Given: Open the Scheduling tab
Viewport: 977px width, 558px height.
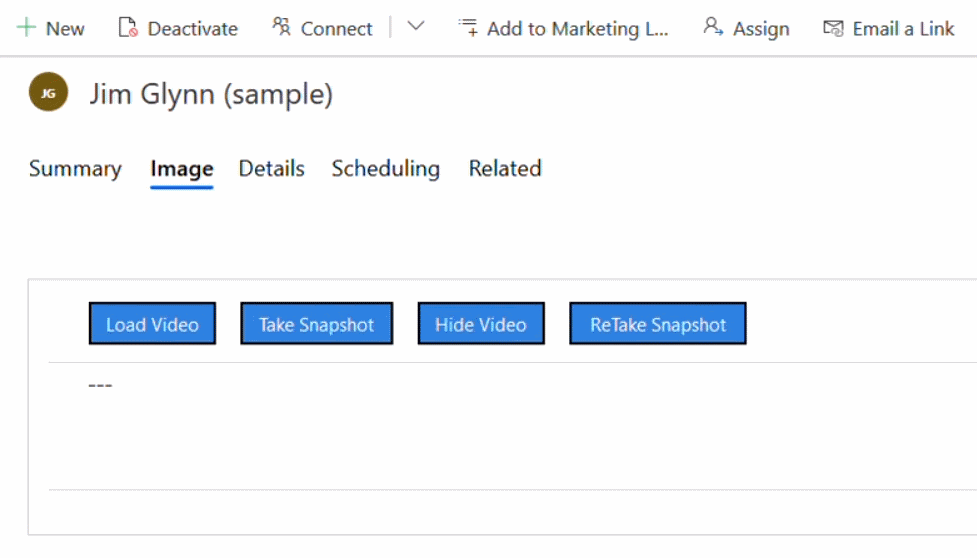Looking at the screenshot, I should [x=386, y=169].
